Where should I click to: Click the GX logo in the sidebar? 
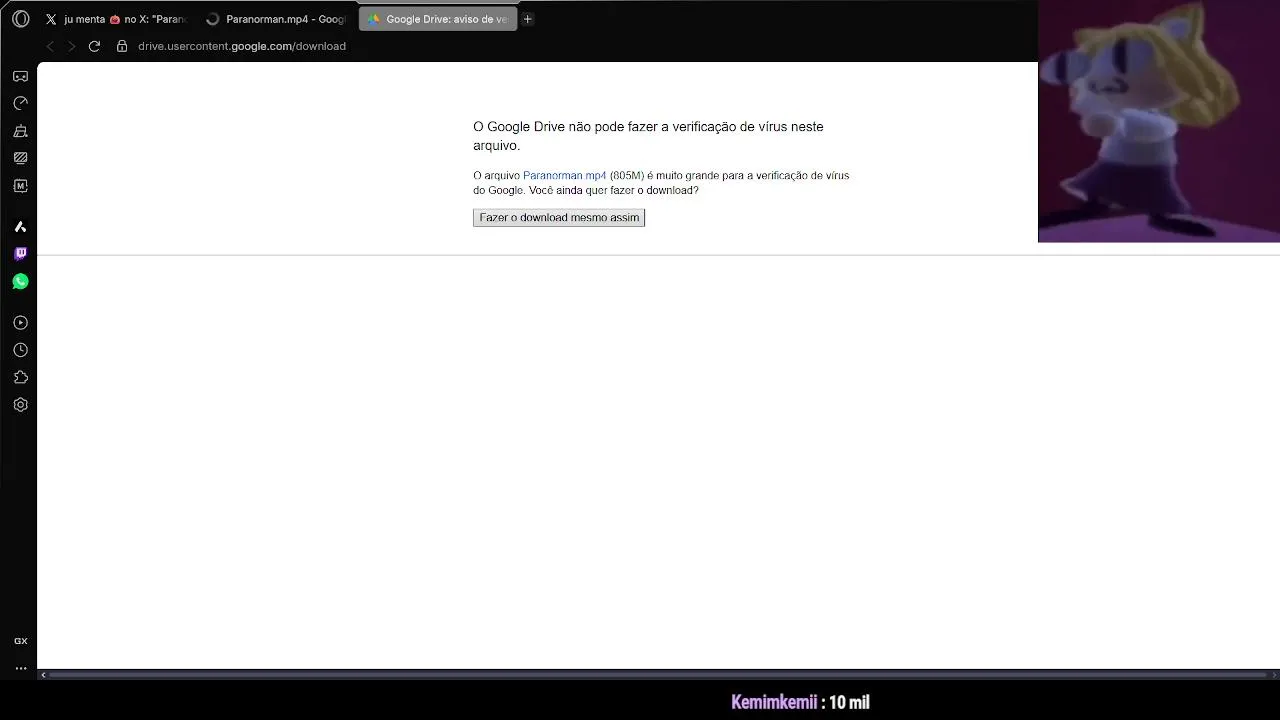coord(20,641)
